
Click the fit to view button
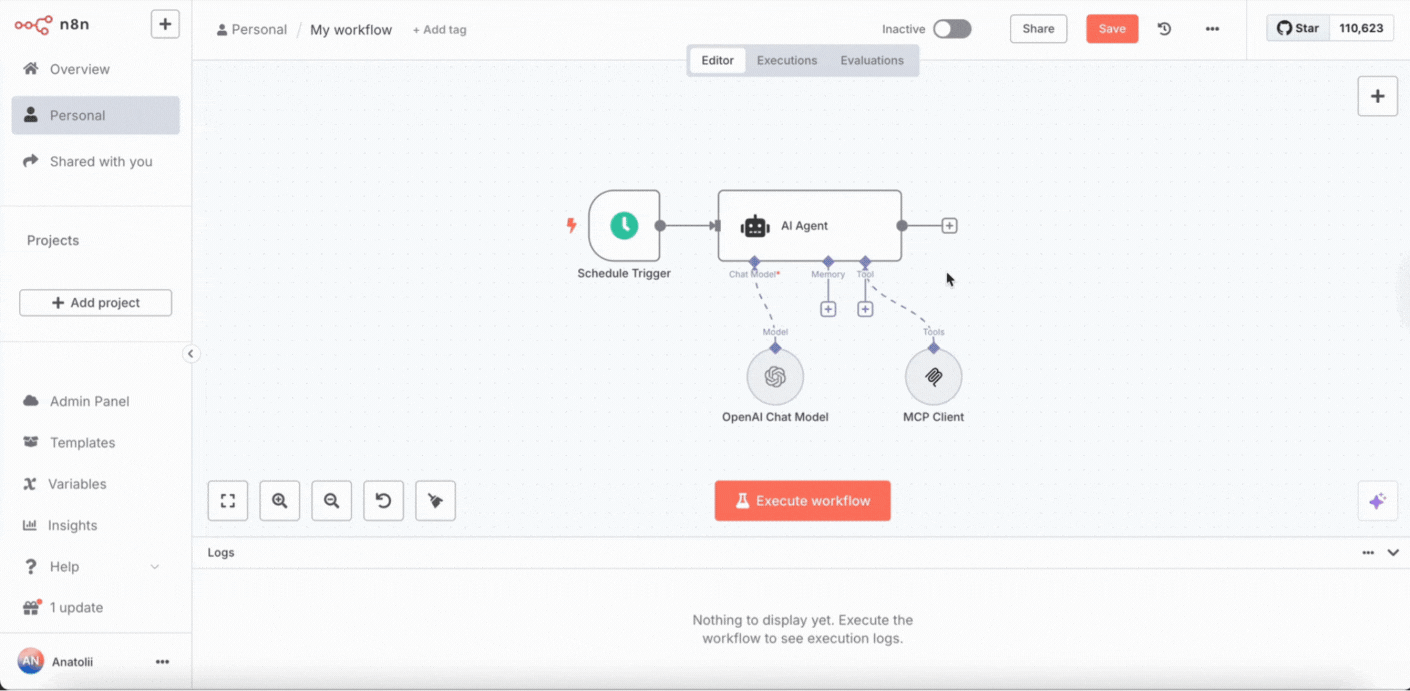pos(228,501)
